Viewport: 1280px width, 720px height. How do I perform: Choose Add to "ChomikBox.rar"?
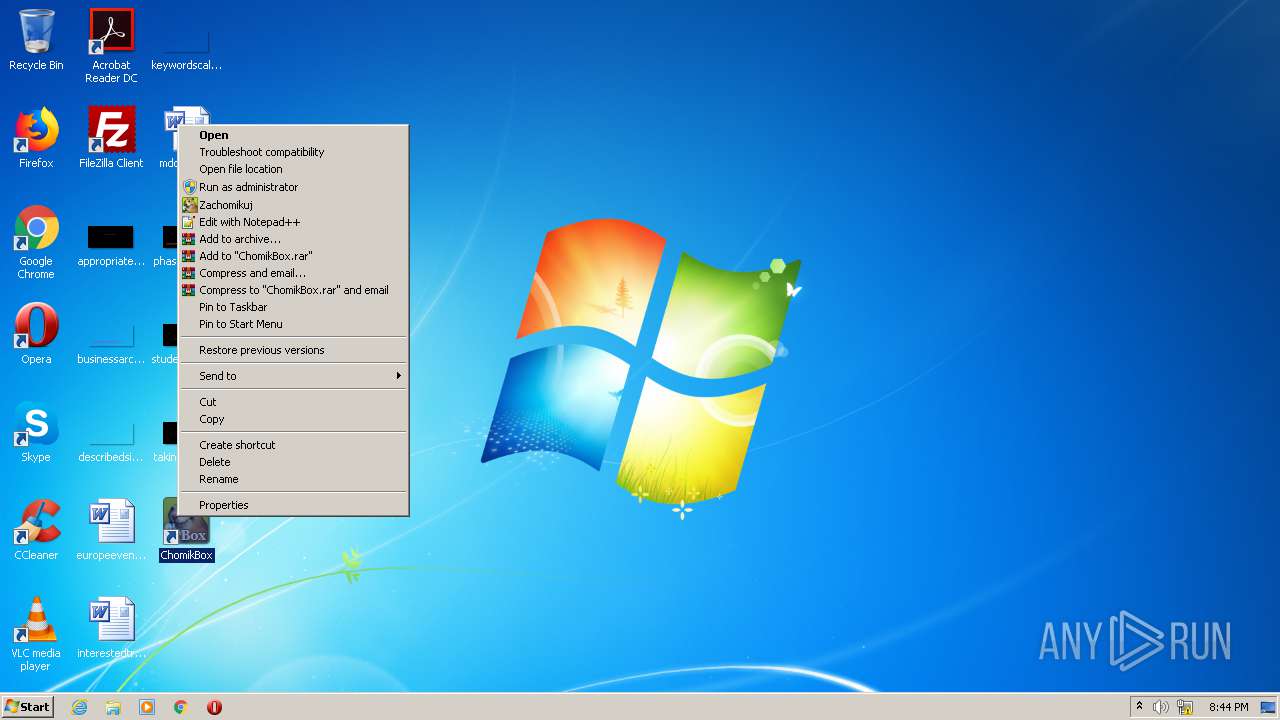[293, 256]
